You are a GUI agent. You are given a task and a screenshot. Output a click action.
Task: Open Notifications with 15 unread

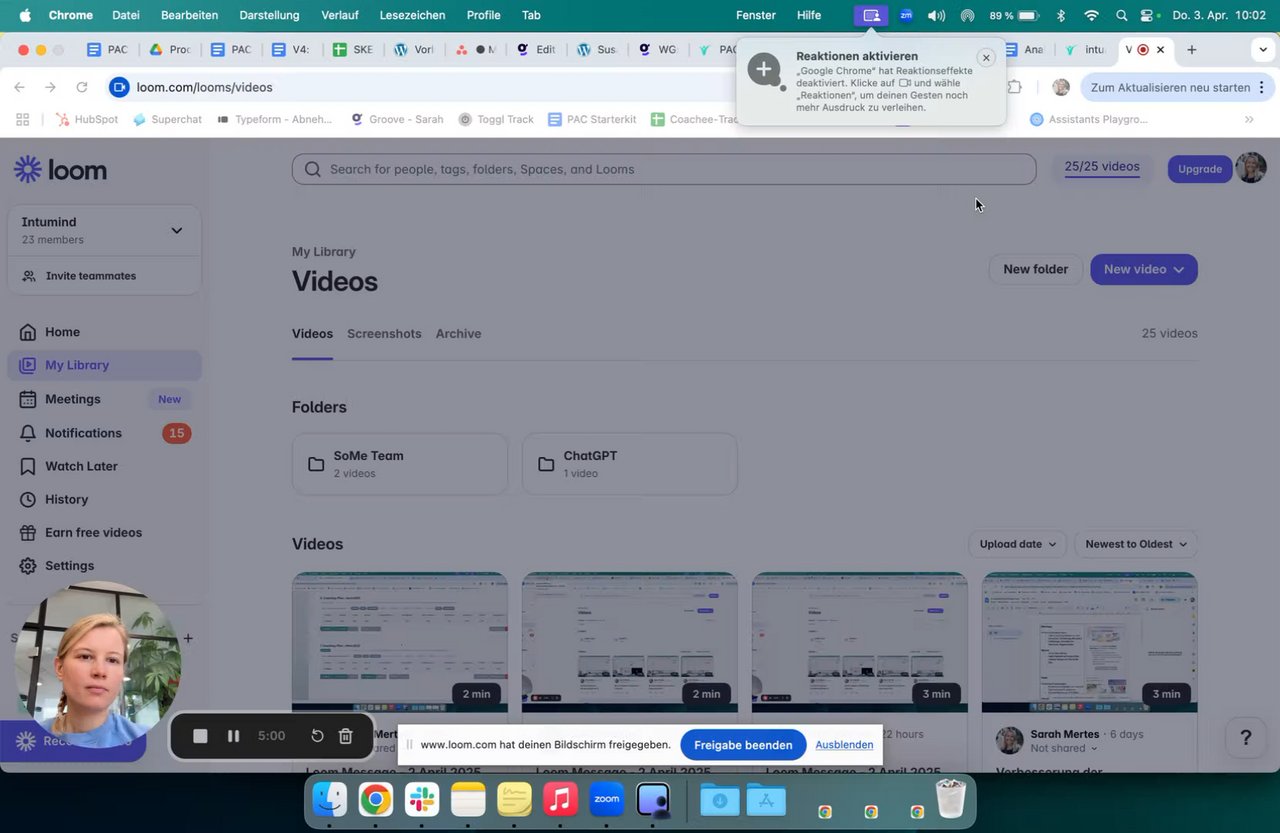click(x=105, y=433)
